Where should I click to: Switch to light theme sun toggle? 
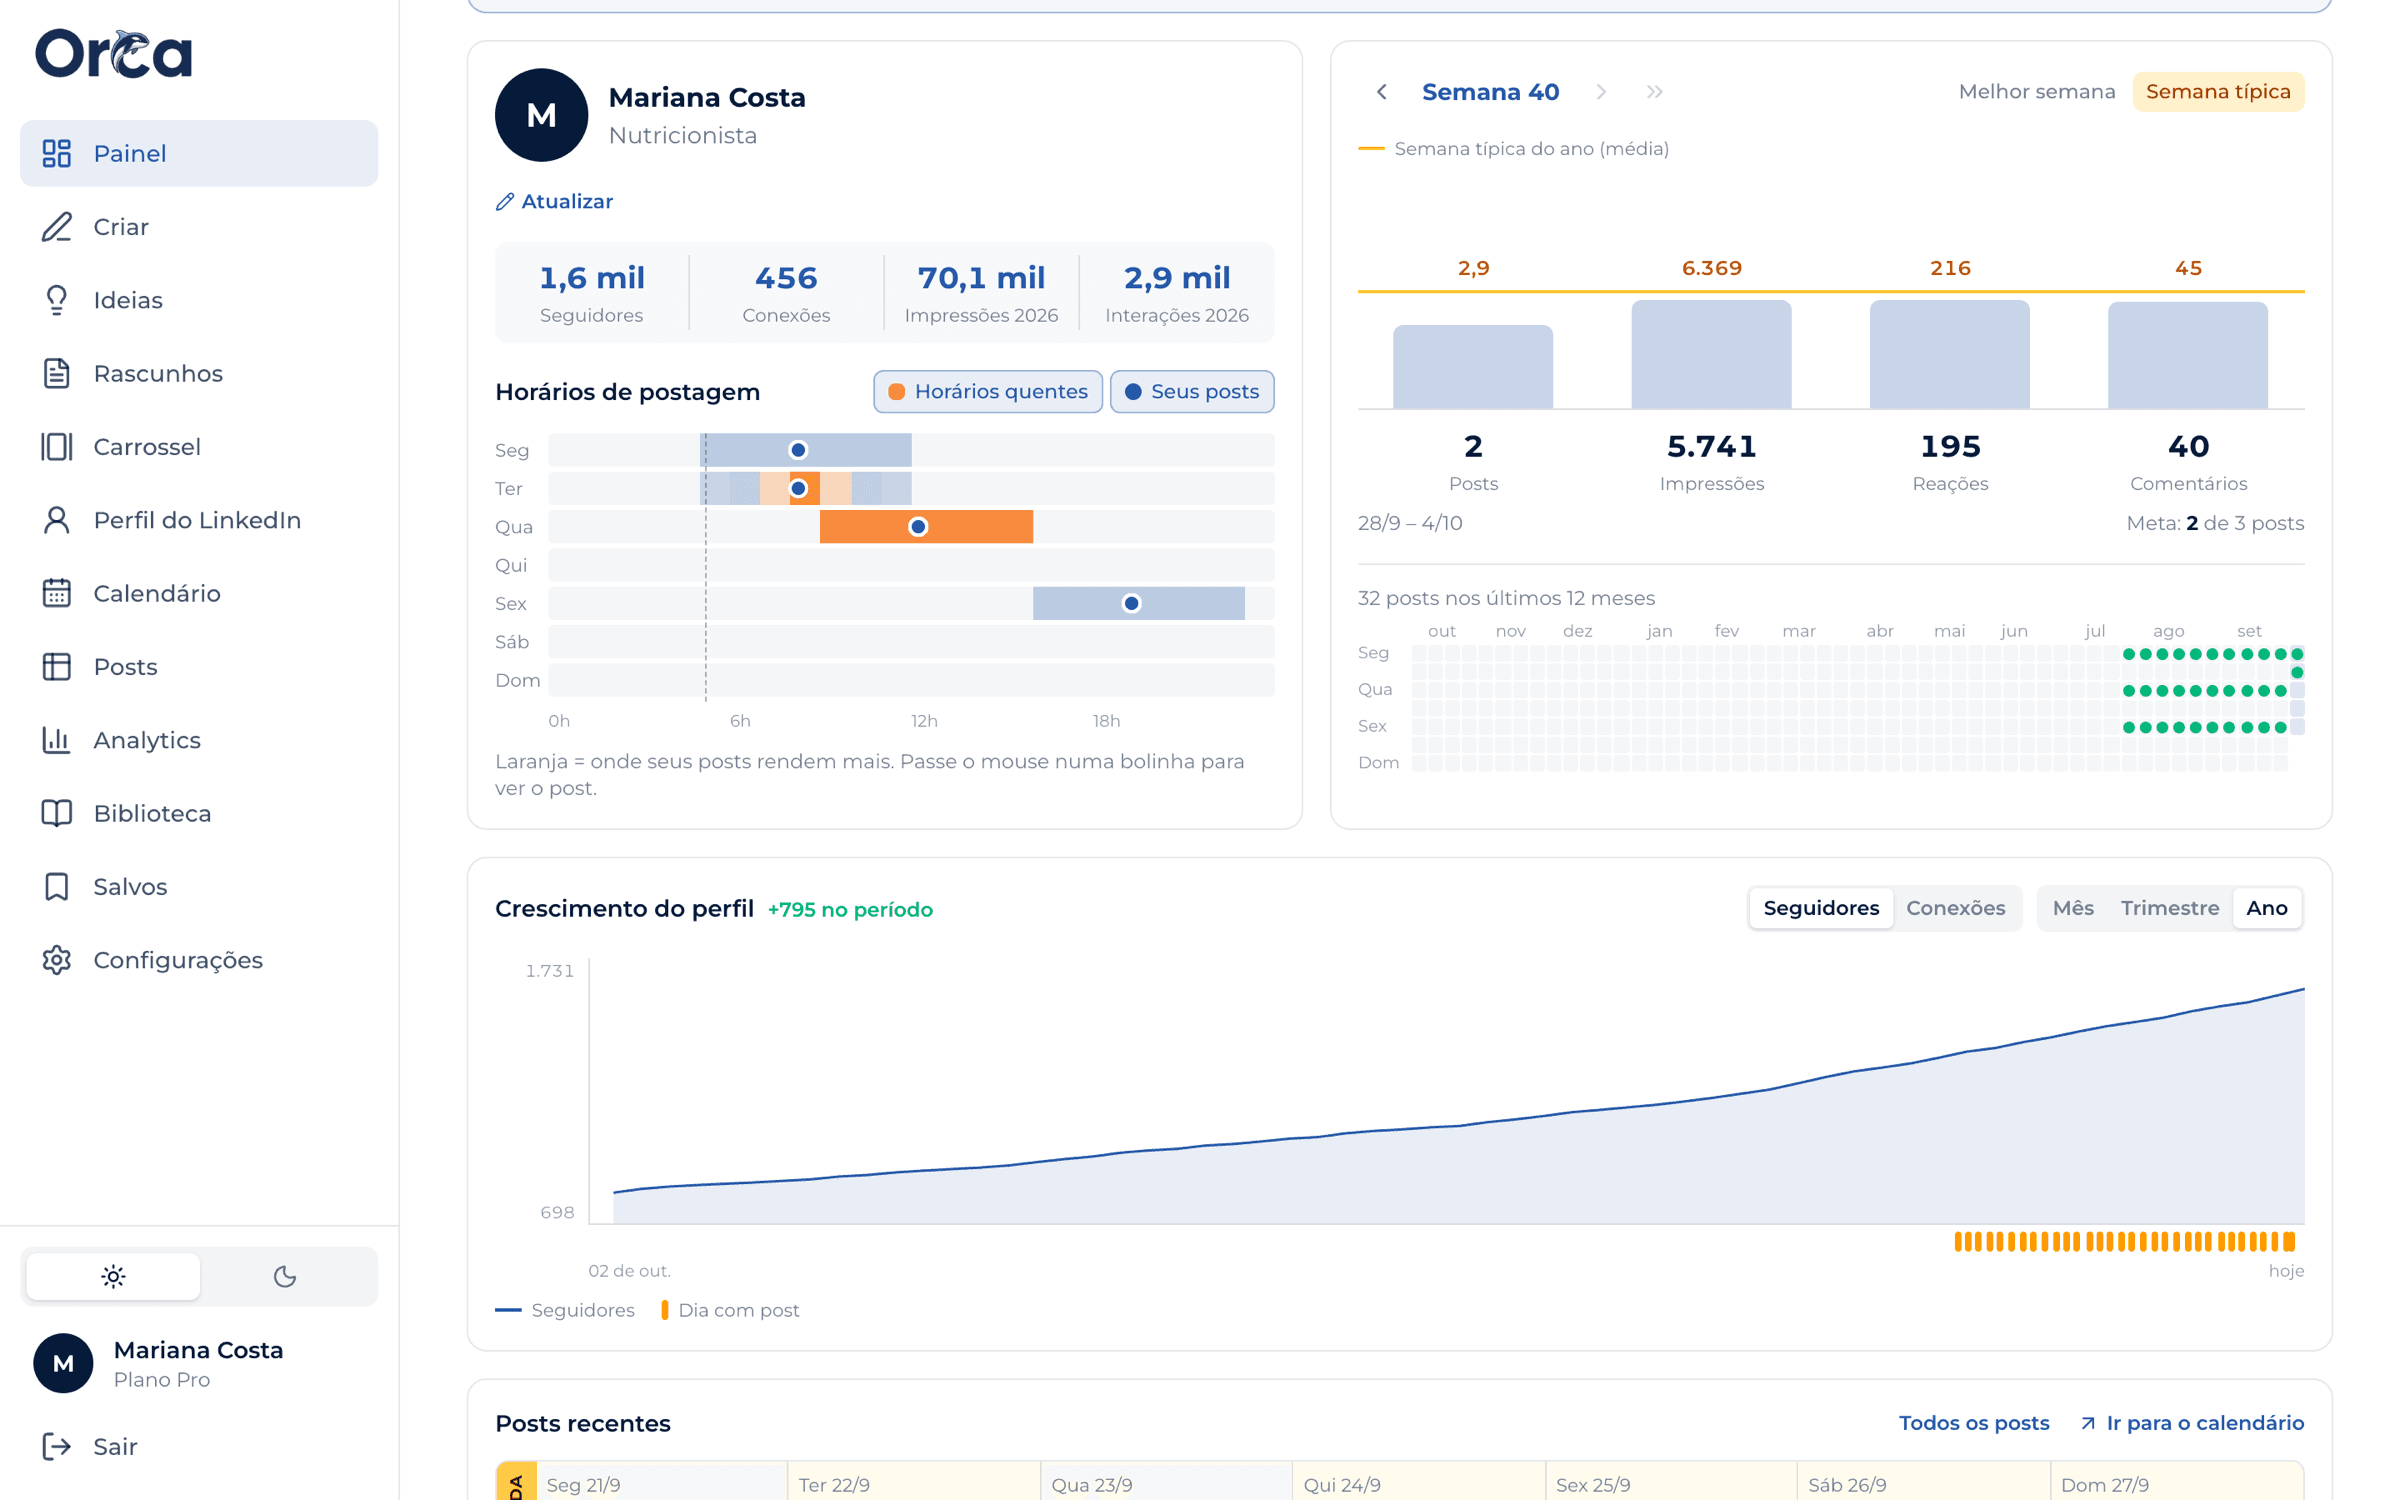(x=113, y=1276)
